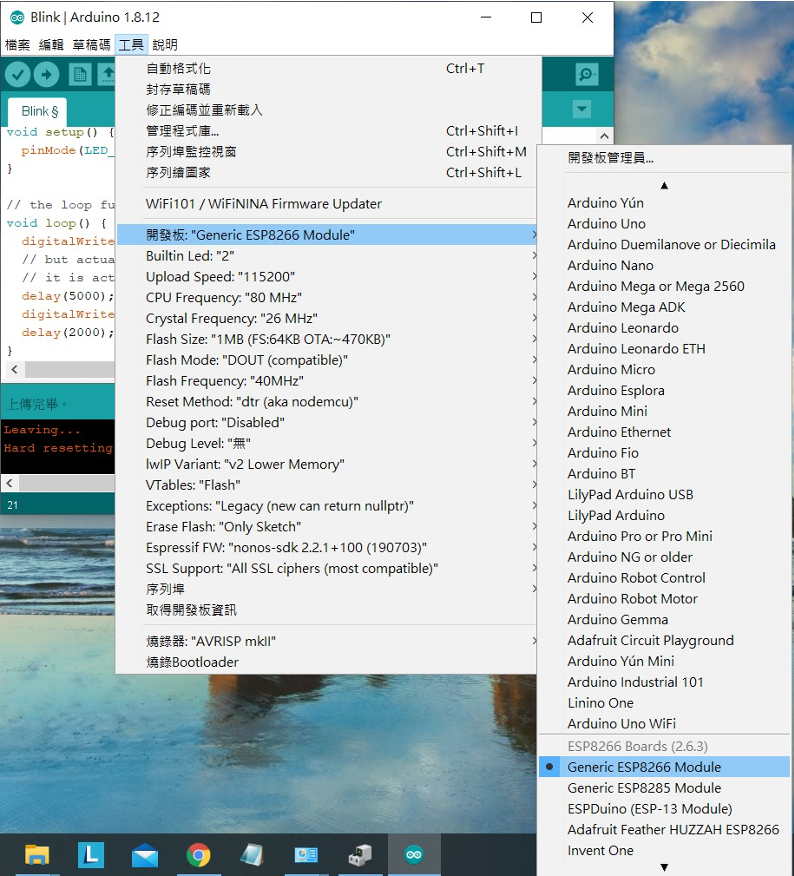Image resolution: width=794 pixels, height=876 pixels.
Task: Open the 工具 menu
Action: [131, 45]
